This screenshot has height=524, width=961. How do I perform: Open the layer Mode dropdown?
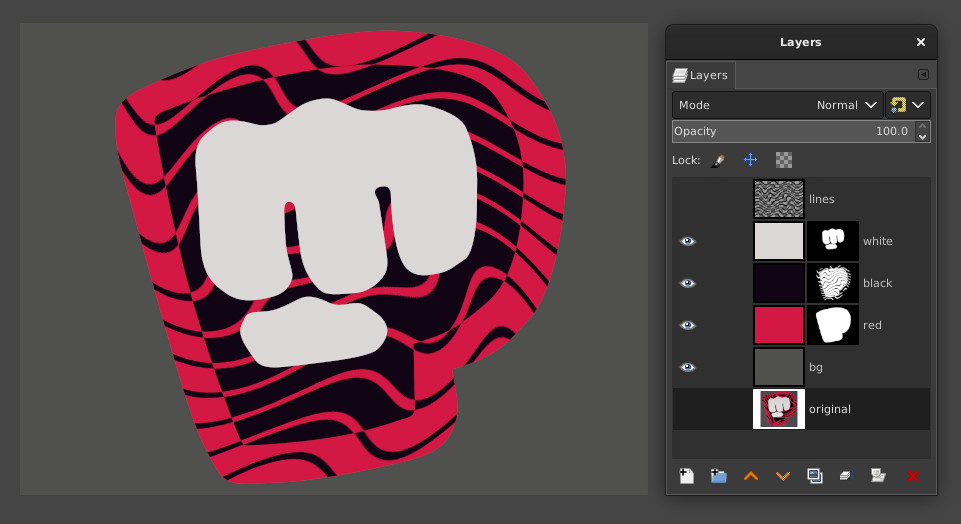click(x=777, y=105)
